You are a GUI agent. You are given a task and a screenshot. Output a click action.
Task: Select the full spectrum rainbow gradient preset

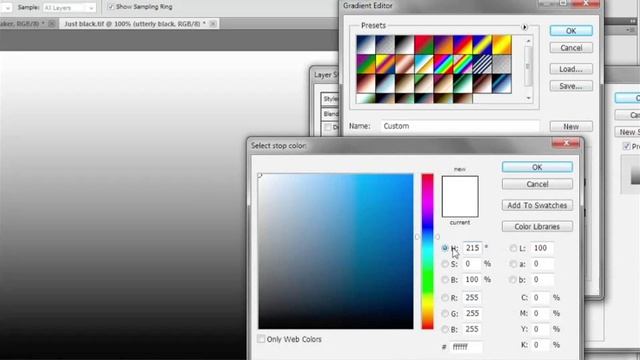[x=443, y=64]
